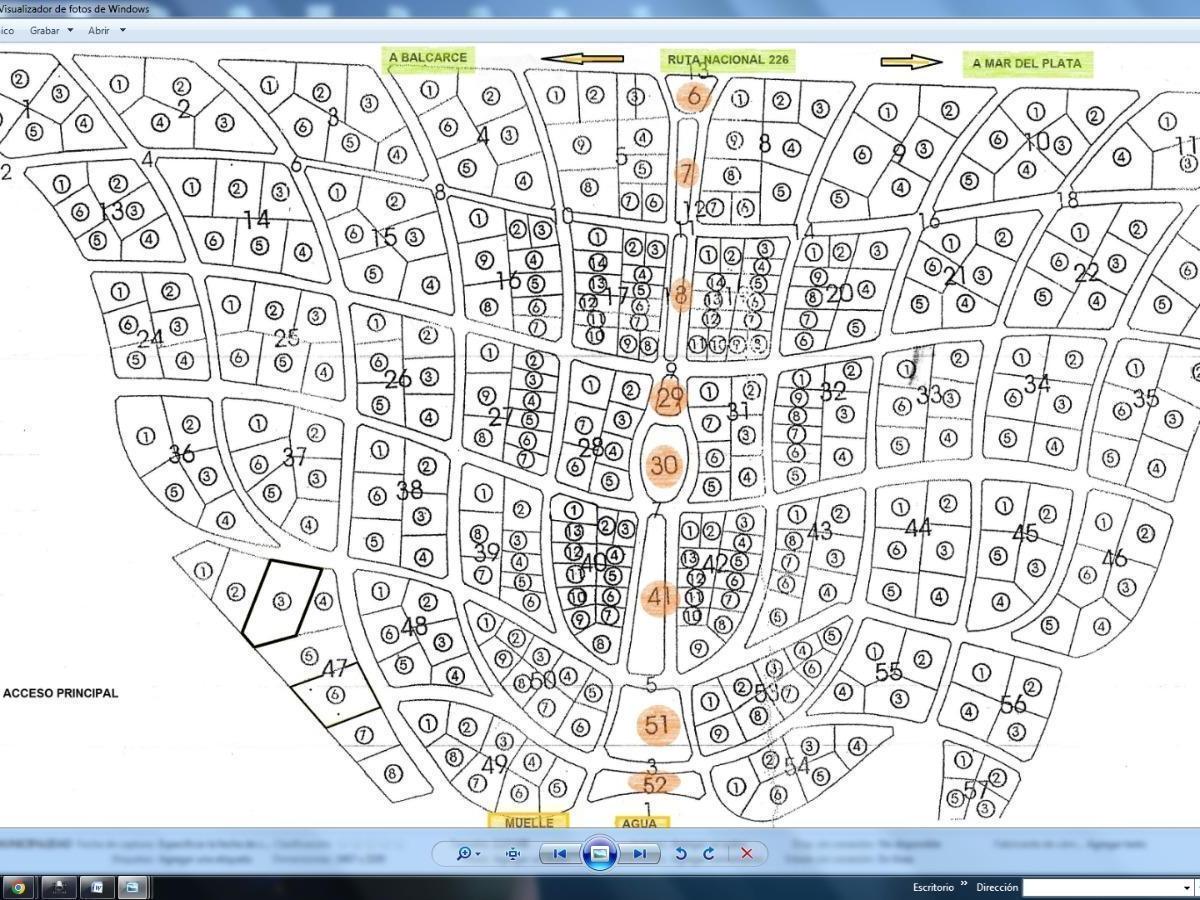Start the slideshow with center button

coord(599,853)
